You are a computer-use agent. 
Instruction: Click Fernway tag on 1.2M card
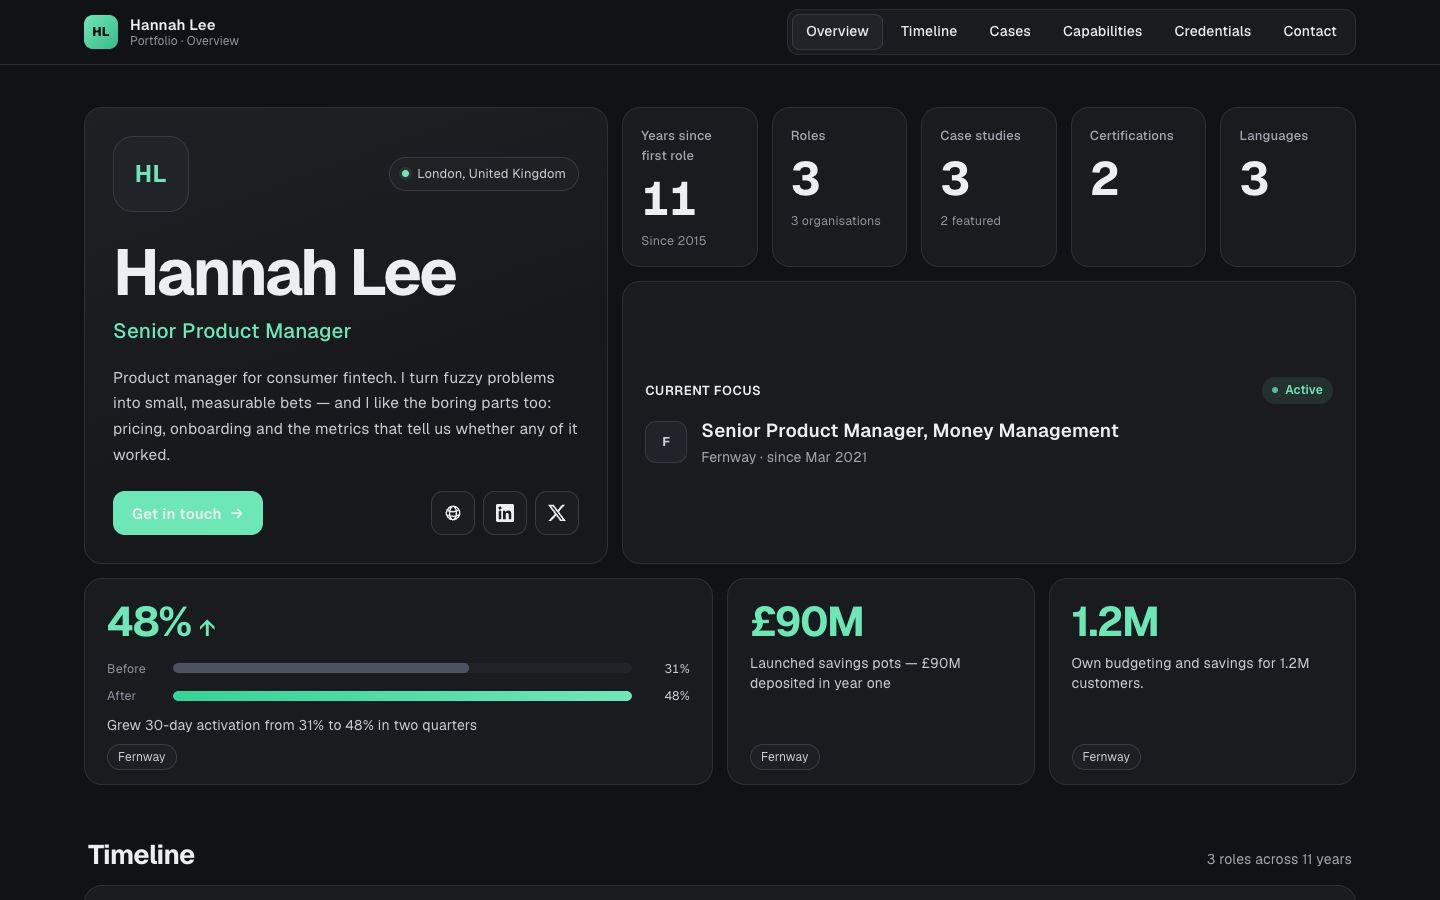(1106, 757)
